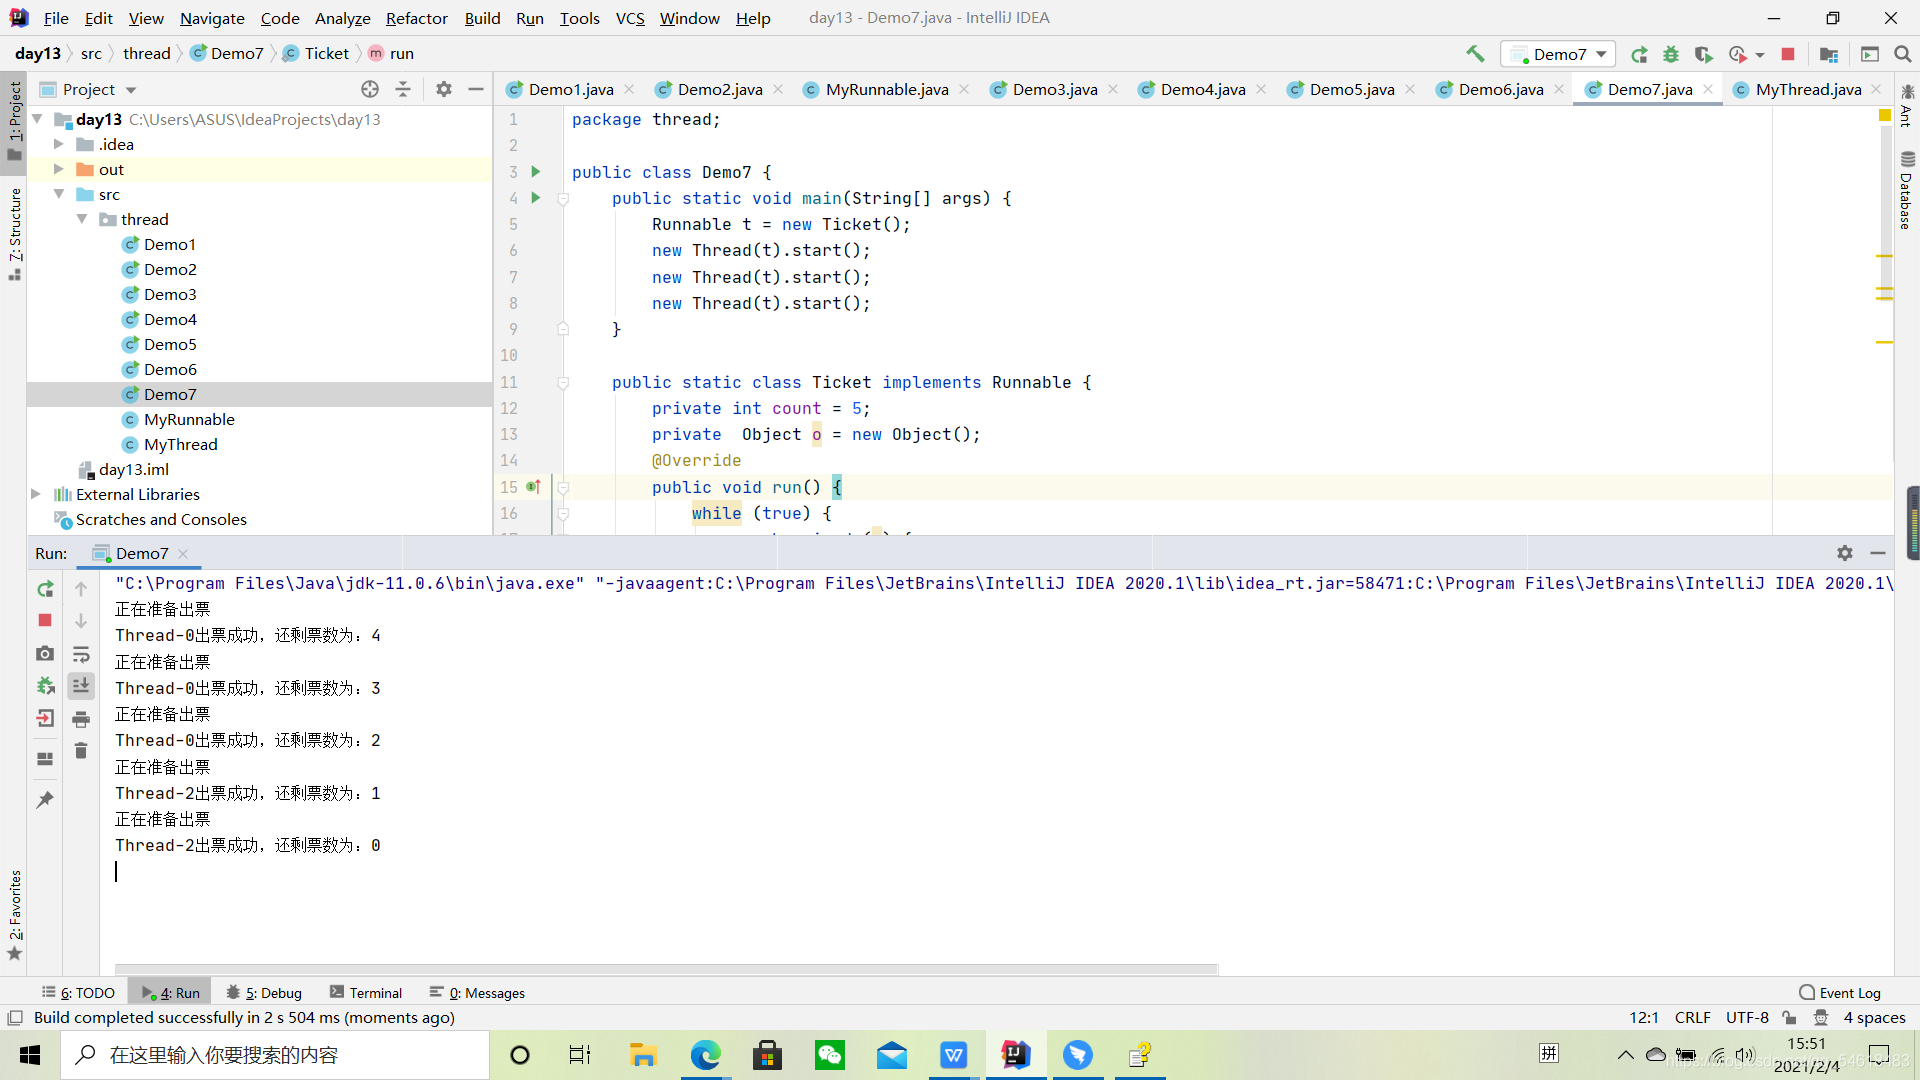1920x1080 pixels.
Task: Jump down the stack trace with the down arrow
Action: click(81, 621)
